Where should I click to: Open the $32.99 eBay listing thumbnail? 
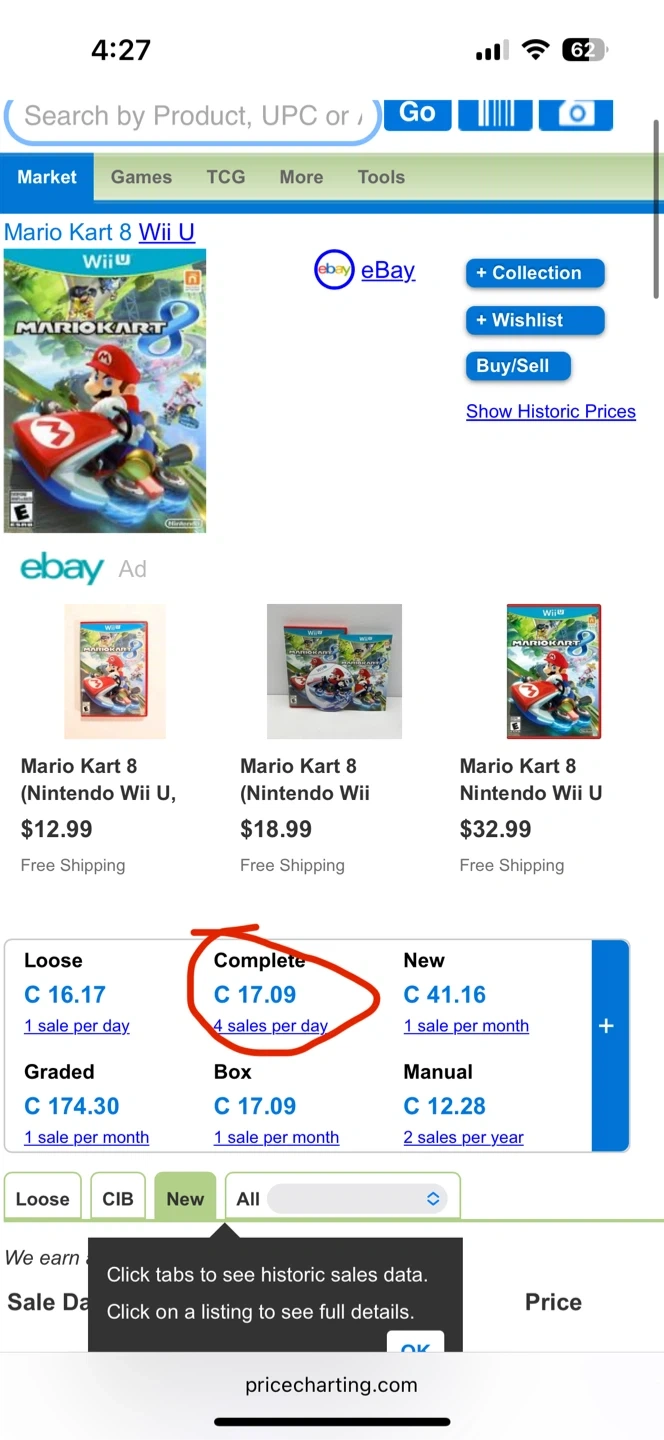tap(554, 671)
